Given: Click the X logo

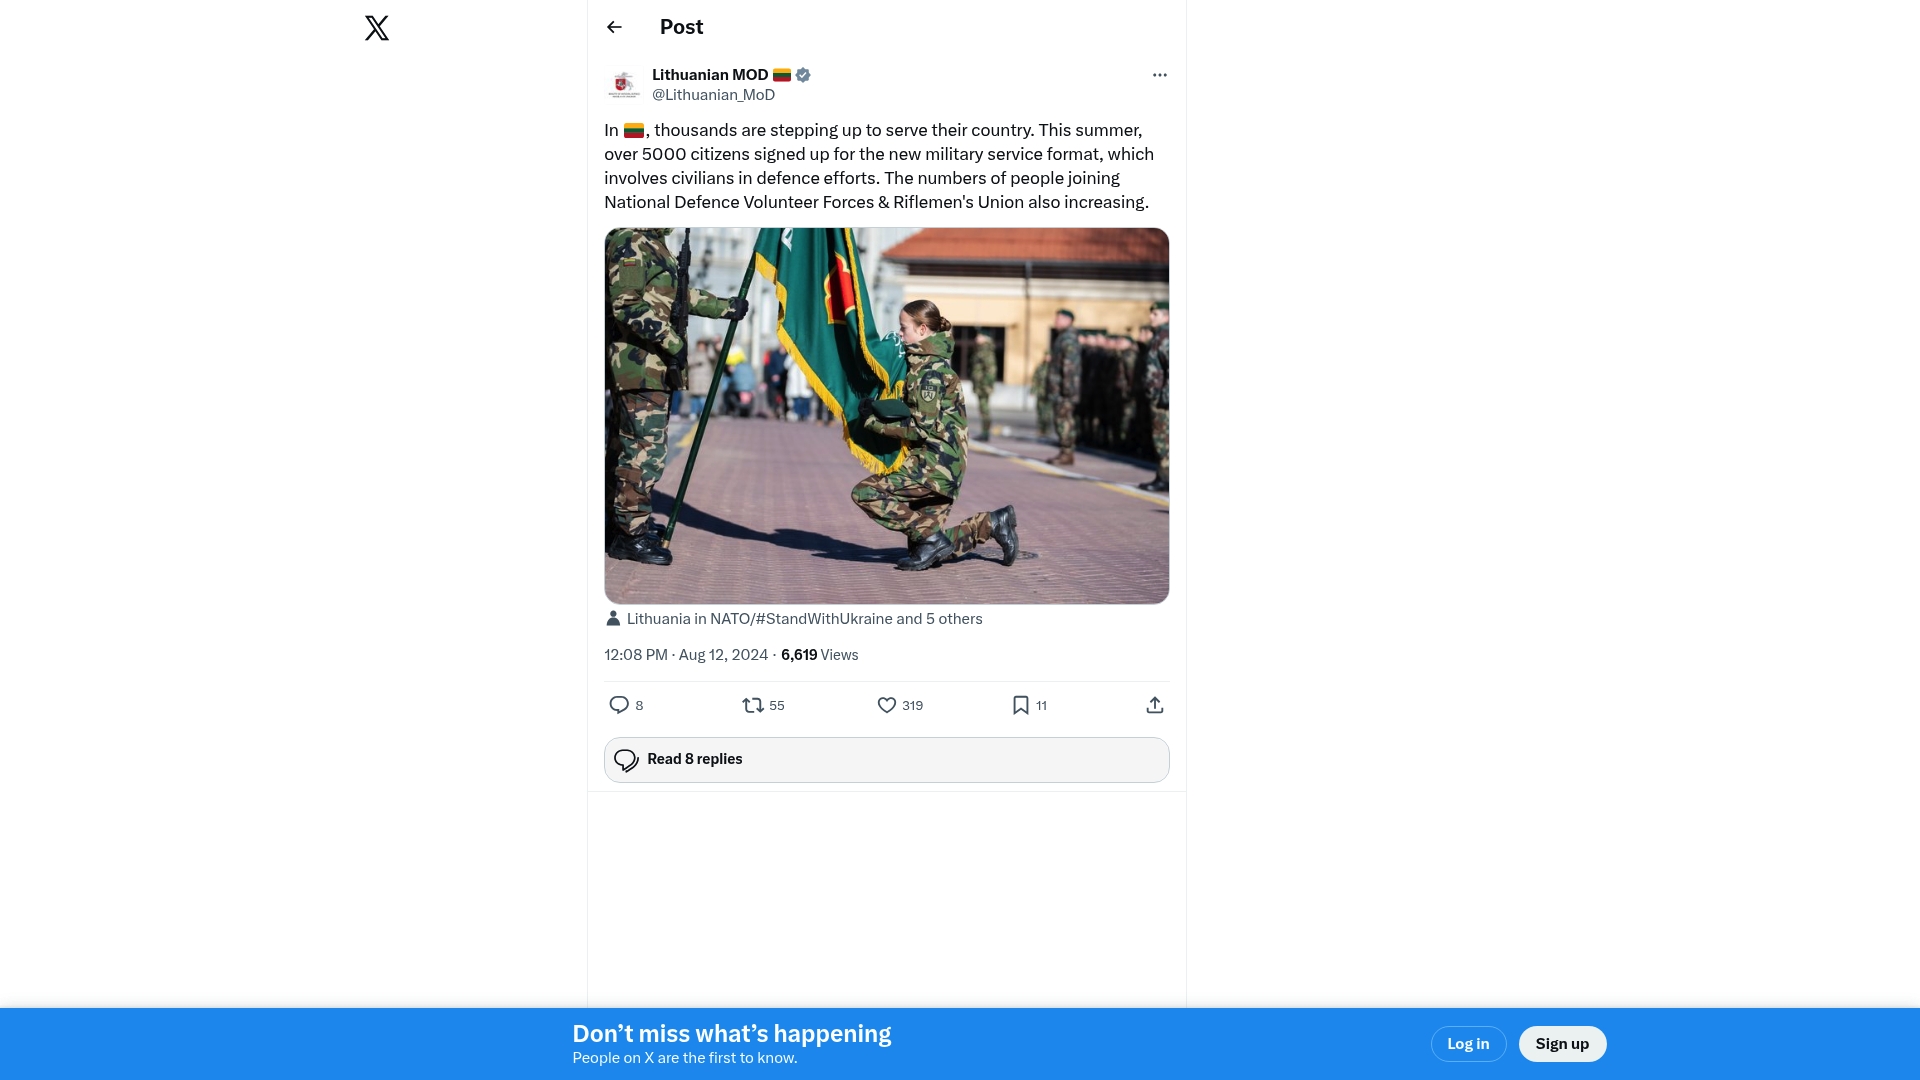Looking at the screenshot, I should tap(377, 28).
